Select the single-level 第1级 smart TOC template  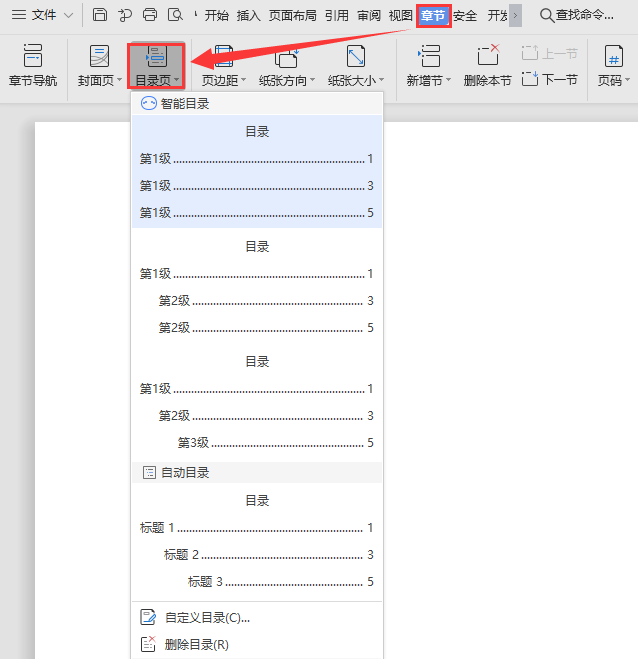(x=257, y=172)
